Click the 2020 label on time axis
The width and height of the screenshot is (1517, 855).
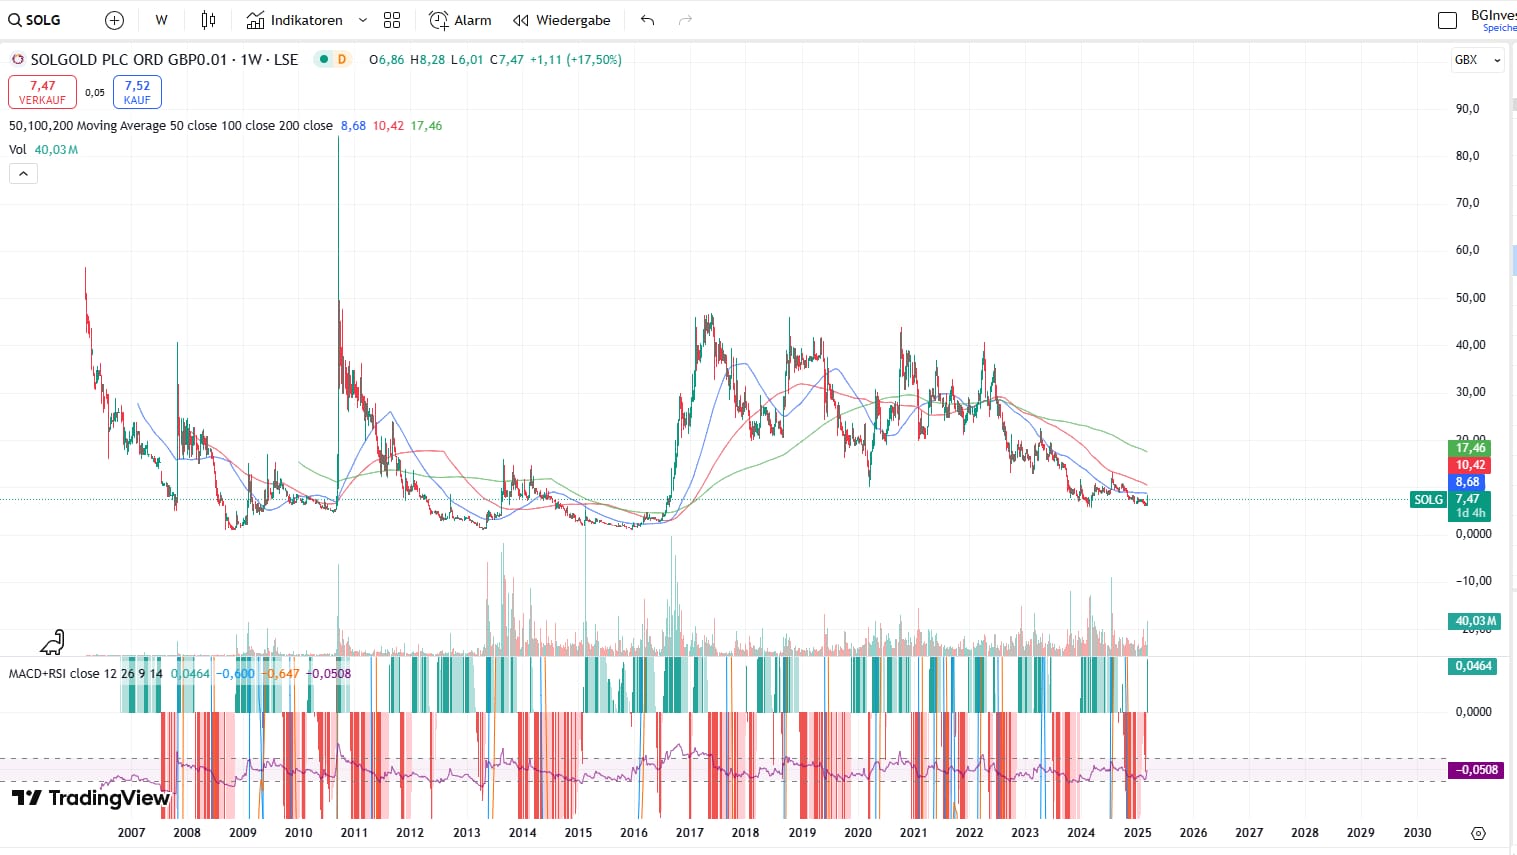pos(858,833)
